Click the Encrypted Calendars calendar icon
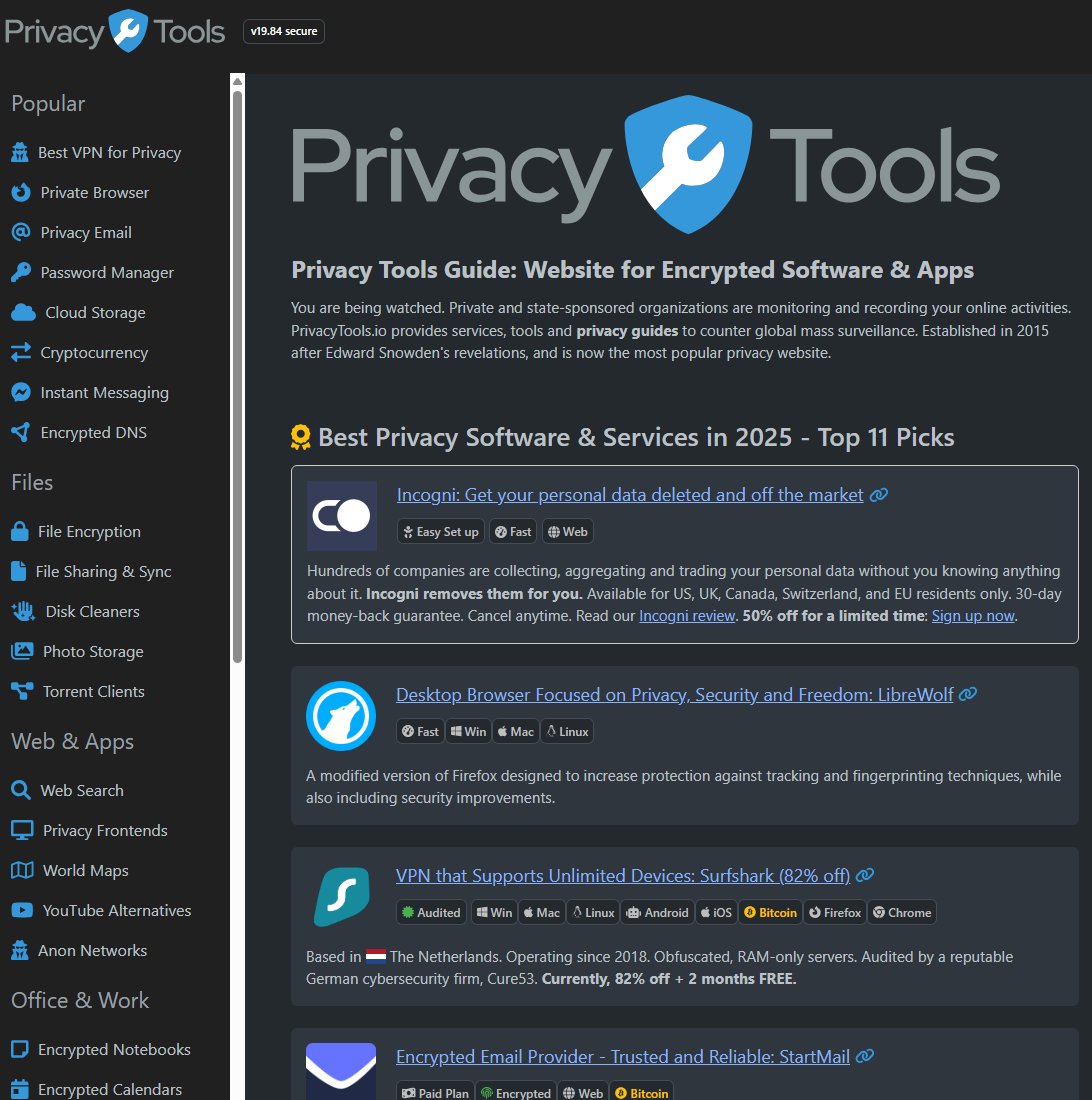Screen dimensions: 1092x1100 pyautogui.click(x=20, y=1089)
